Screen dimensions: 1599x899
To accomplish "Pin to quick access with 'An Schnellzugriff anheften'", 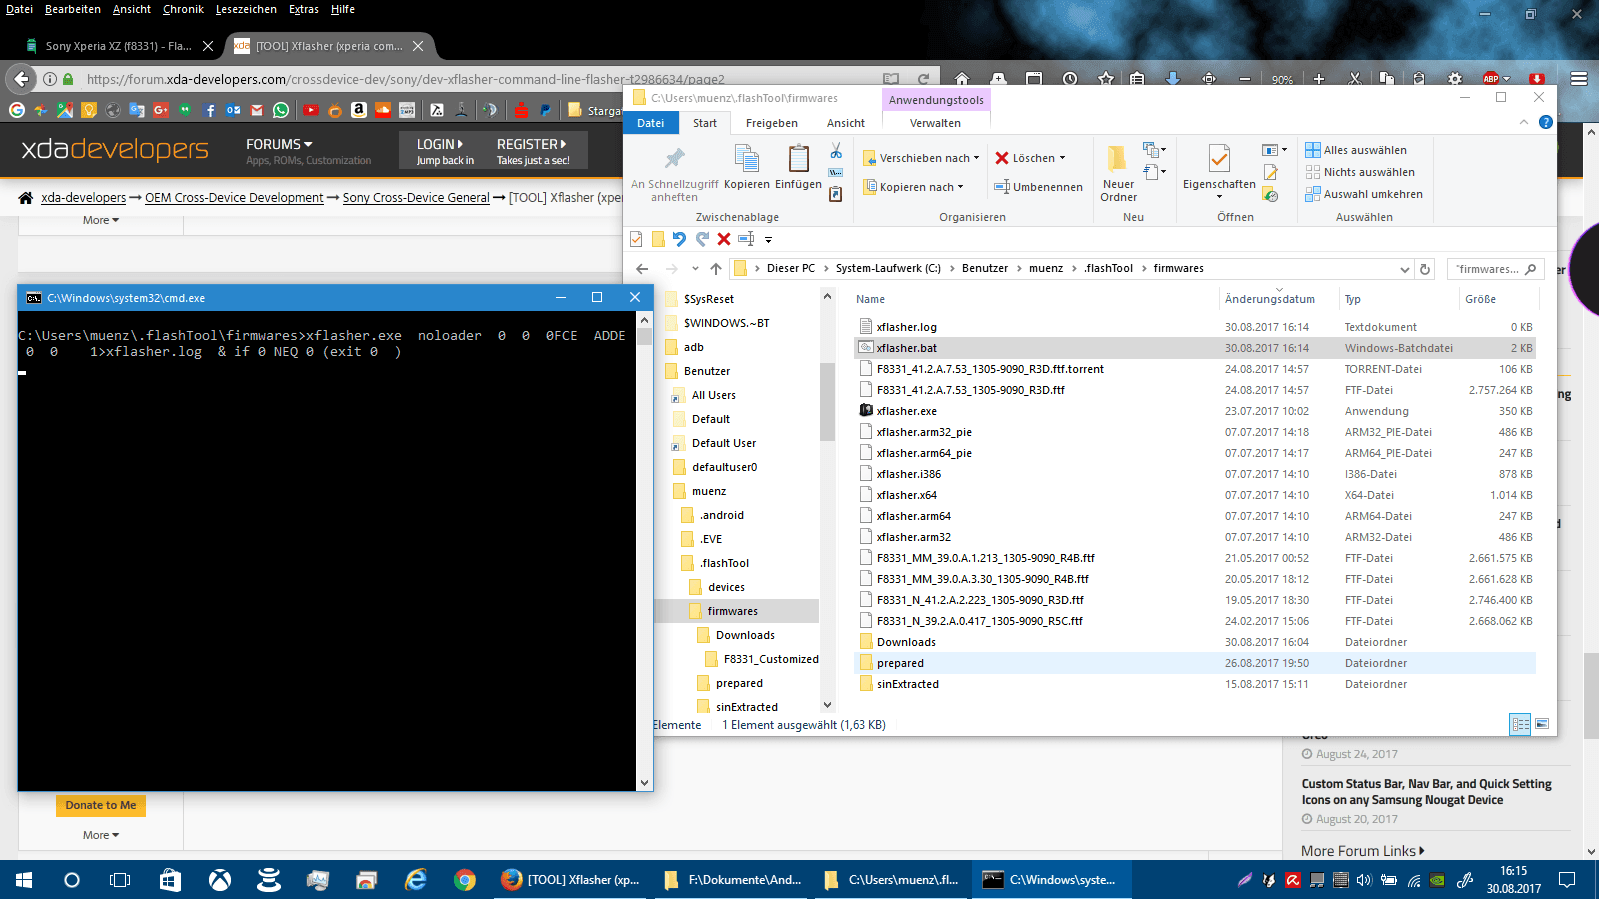I will (x=675, y=172).
